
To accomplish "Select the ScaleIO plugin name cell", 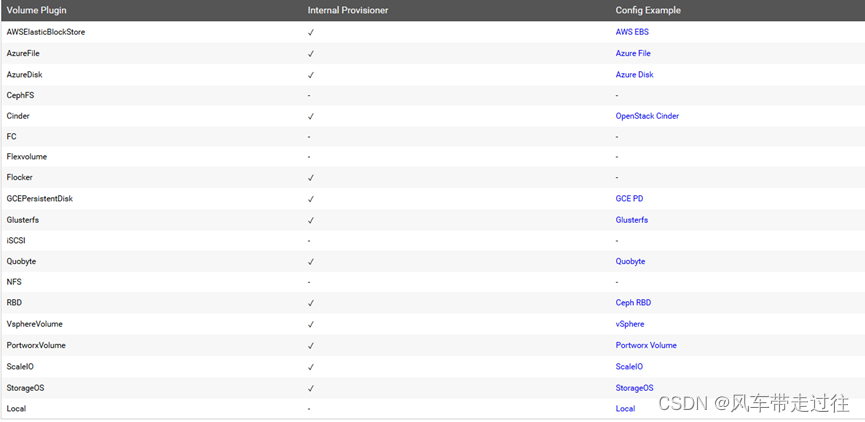I will 20,367.
